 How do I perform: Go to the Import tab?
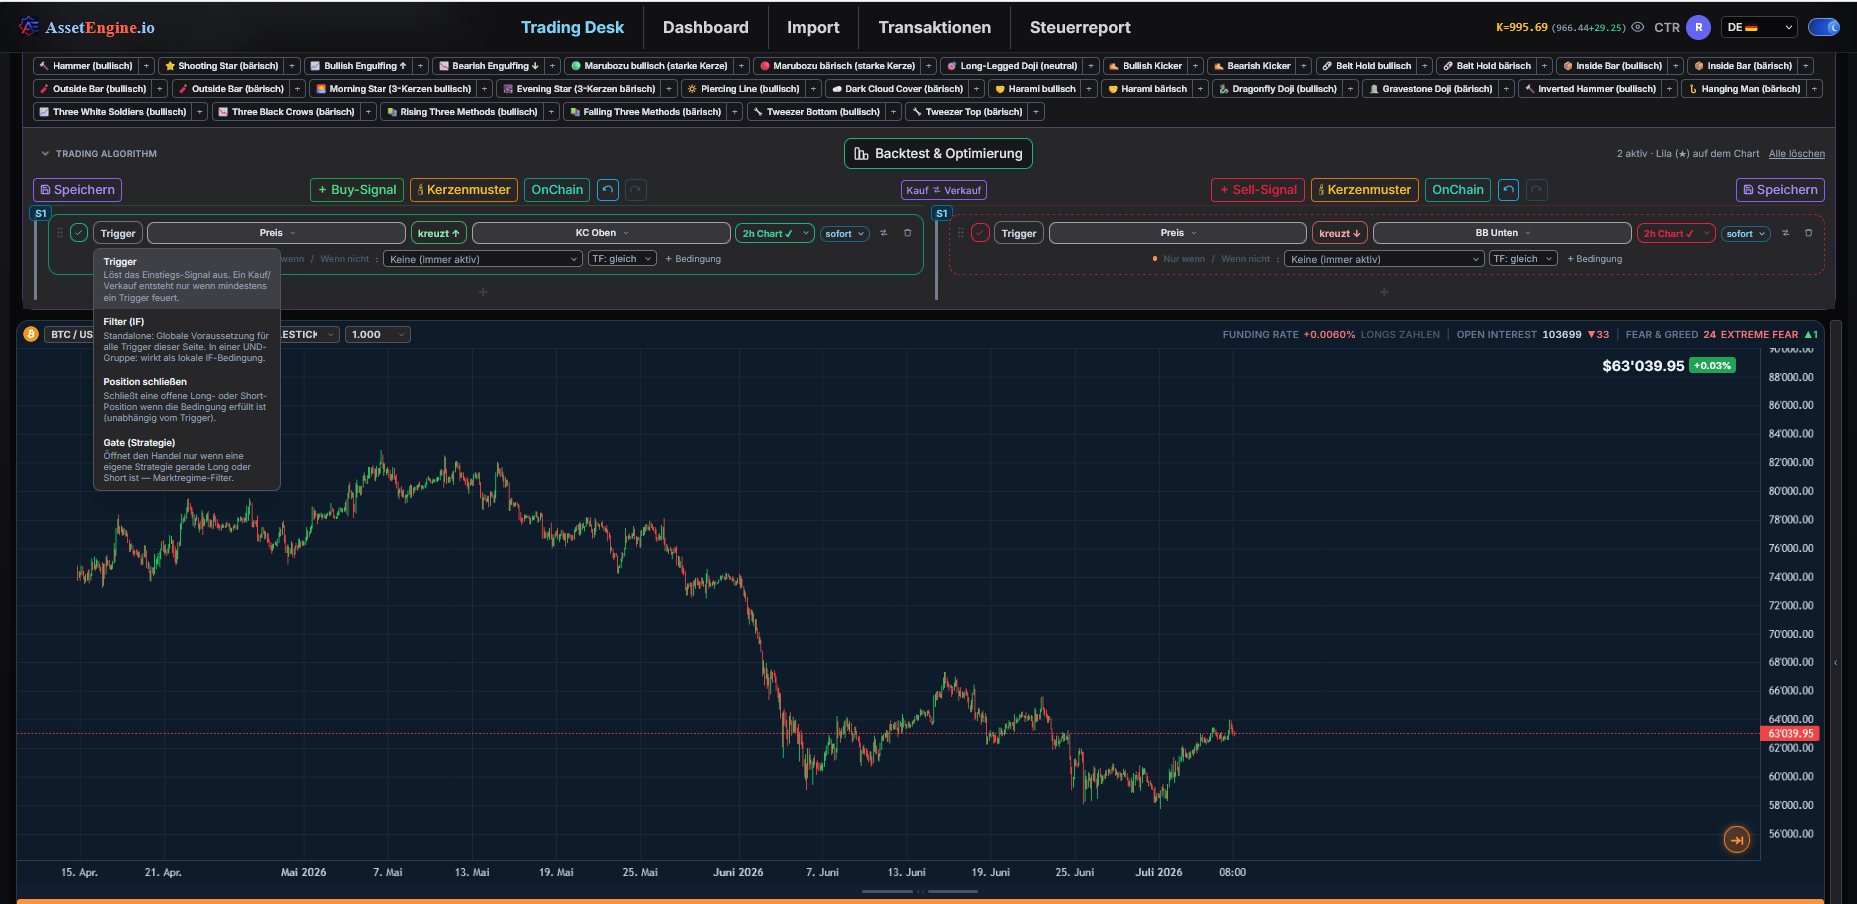813,27
